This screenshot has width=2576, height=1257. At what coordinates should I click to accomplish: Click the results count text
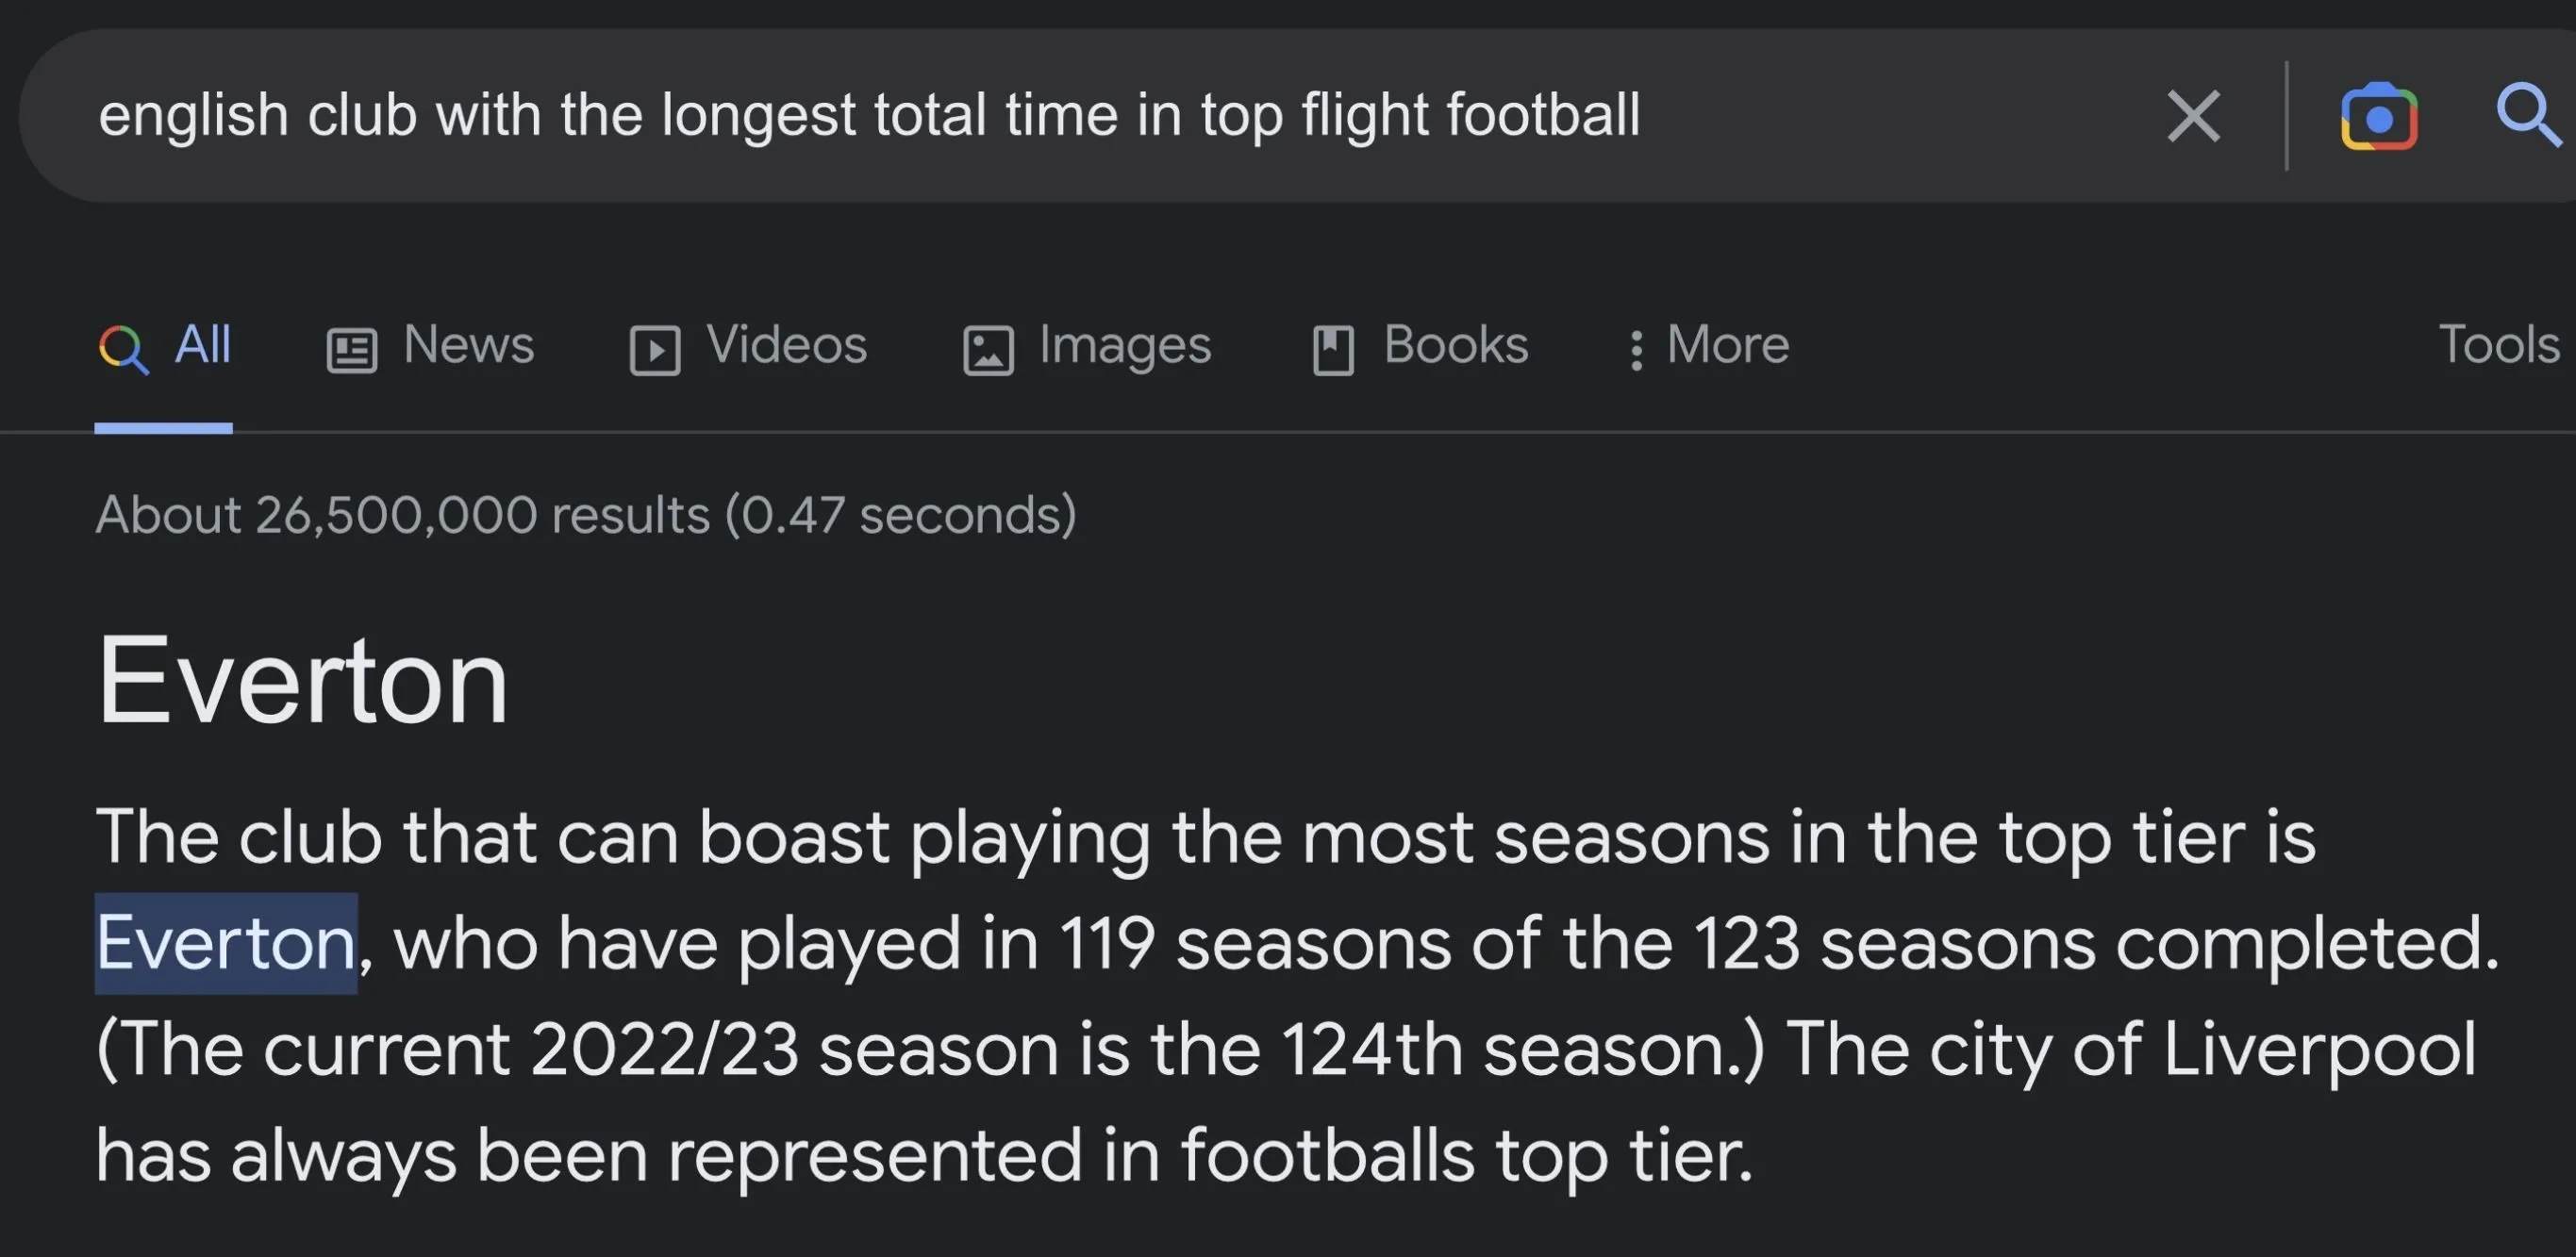(x=586, y=515)
